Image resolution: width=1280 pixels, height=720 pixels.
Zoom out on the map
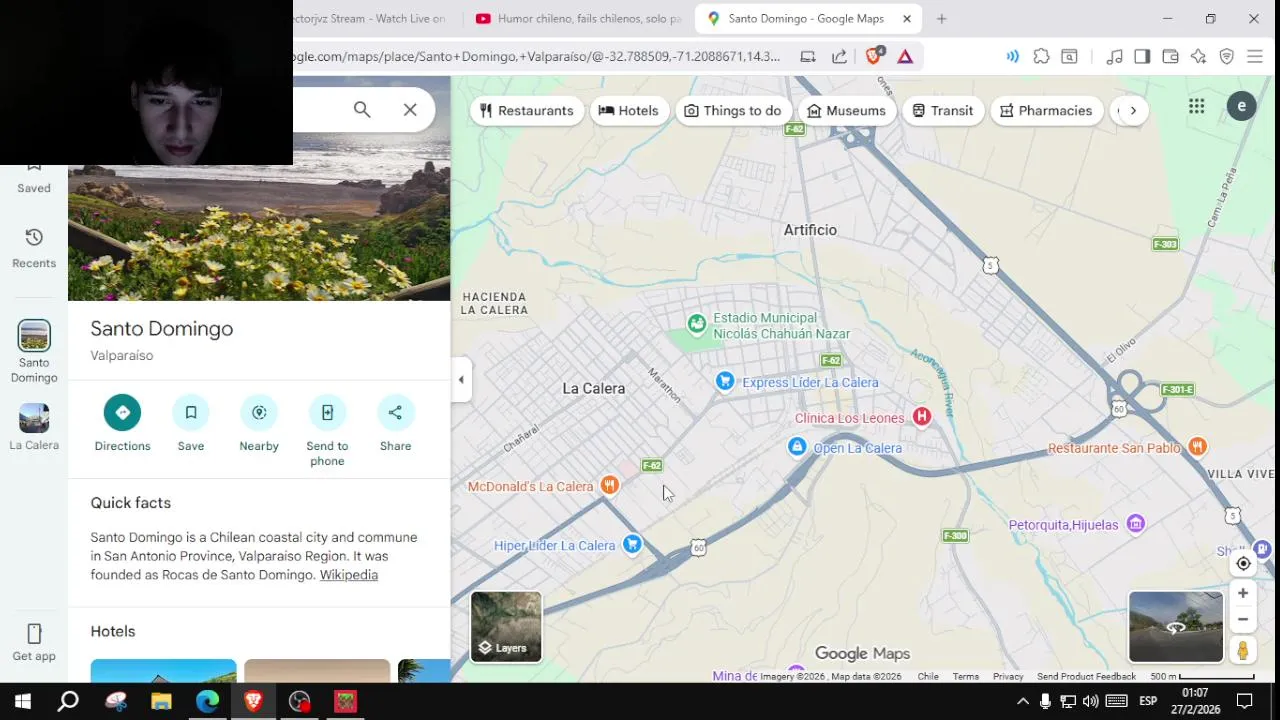click(1243, 619)
